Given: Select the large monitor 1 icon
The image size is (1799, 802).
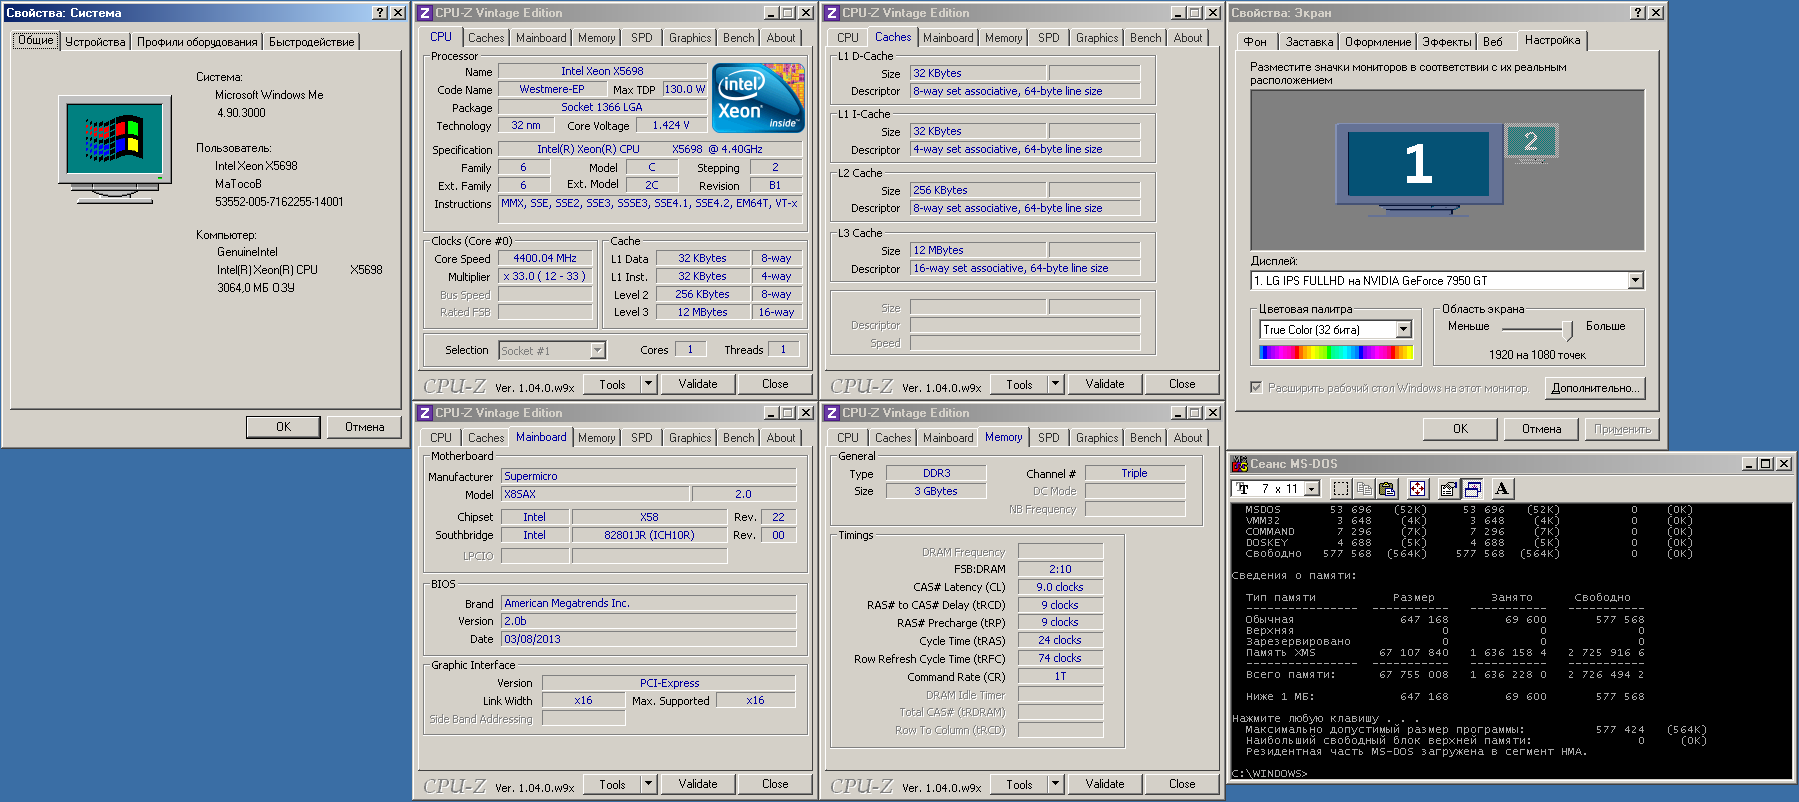Looking at the screenshot, I should 1418,164.
